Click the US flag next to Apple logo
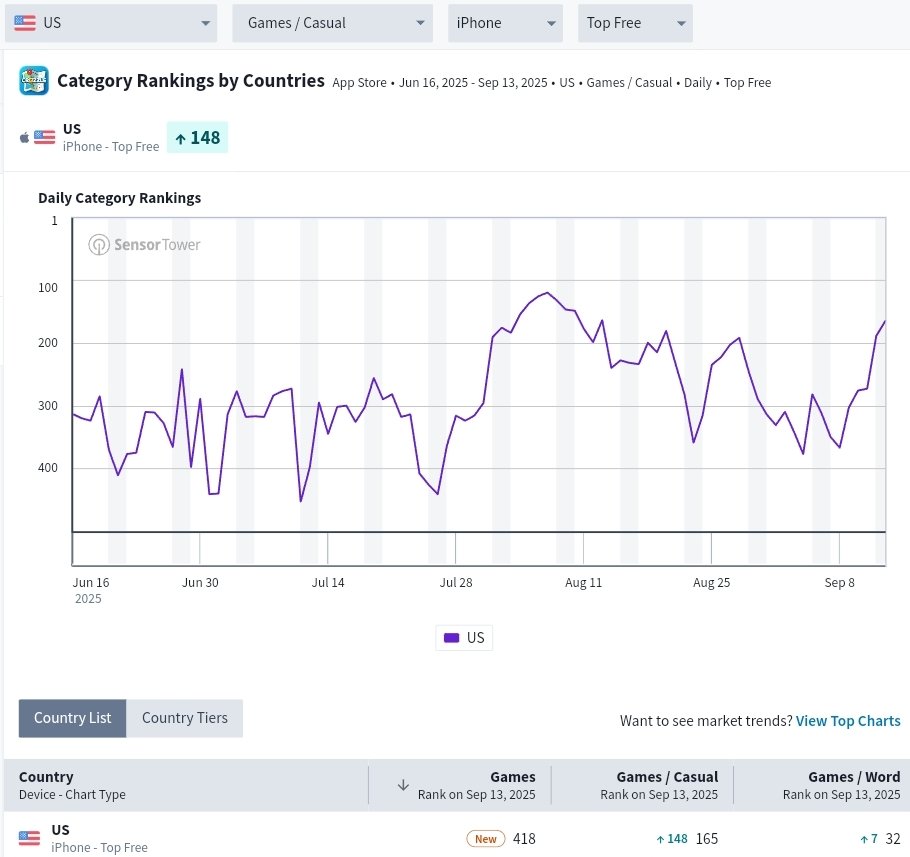 45,138
